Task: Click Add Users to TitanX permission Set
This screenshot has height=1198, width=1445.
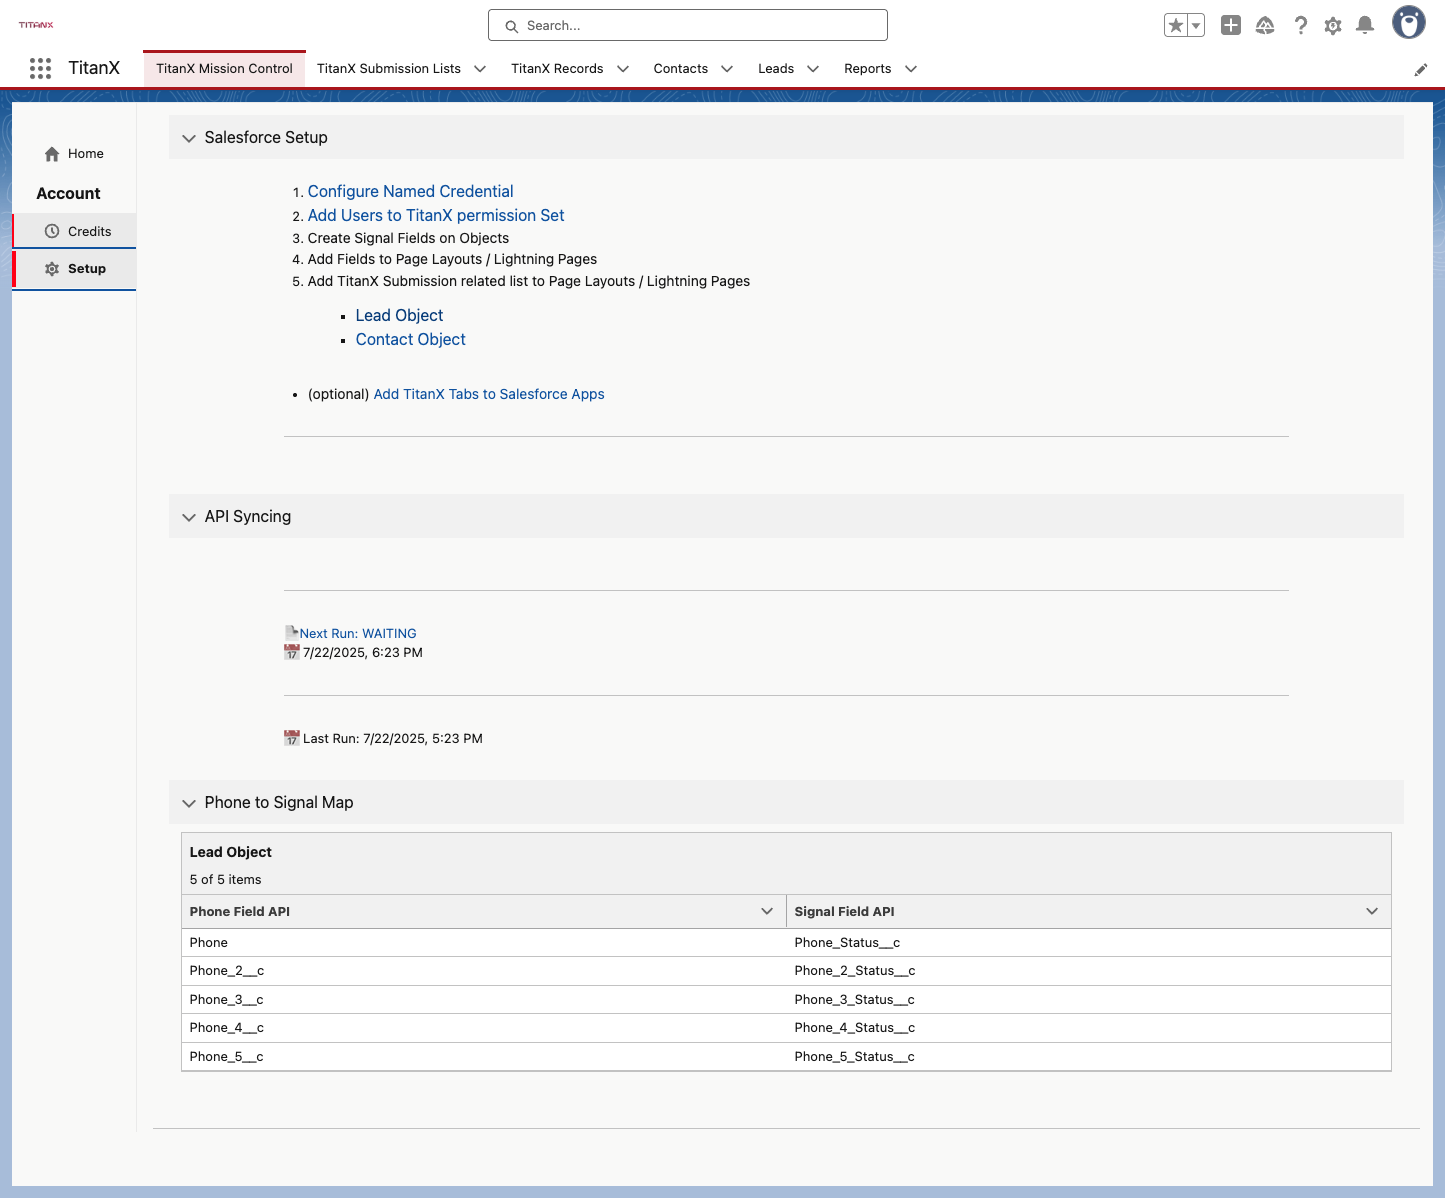Action: (x=436, y=215)
